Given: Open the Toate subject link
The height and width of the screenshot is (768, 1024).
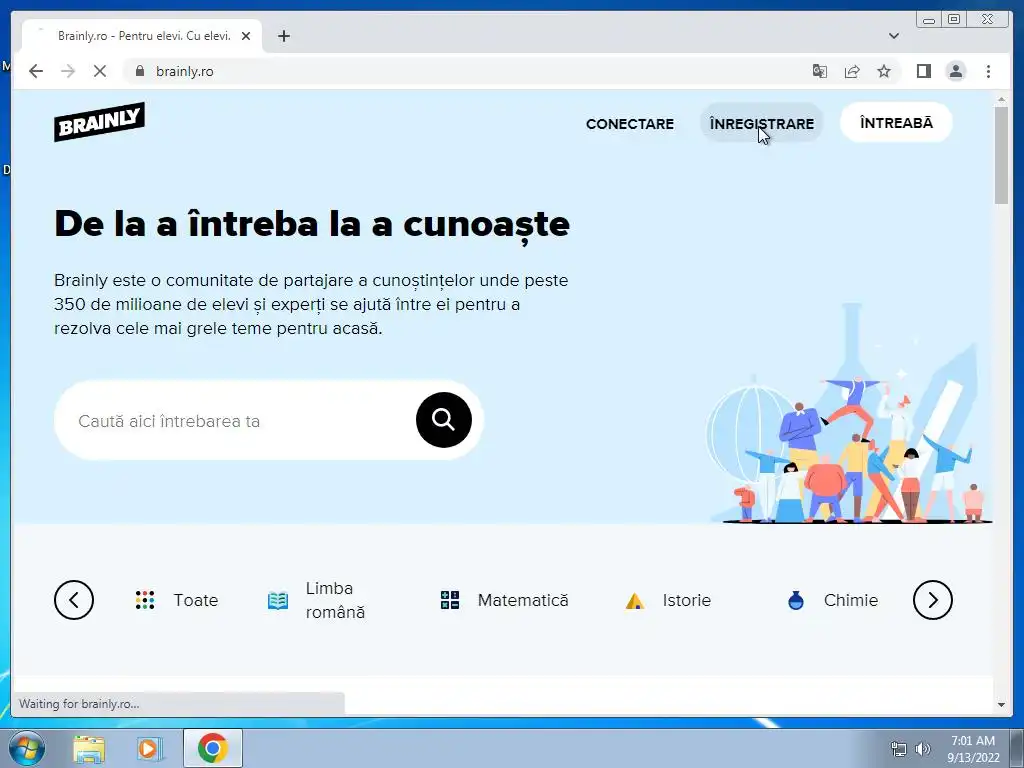Looking at the screenshot, I should click(196, 600).
